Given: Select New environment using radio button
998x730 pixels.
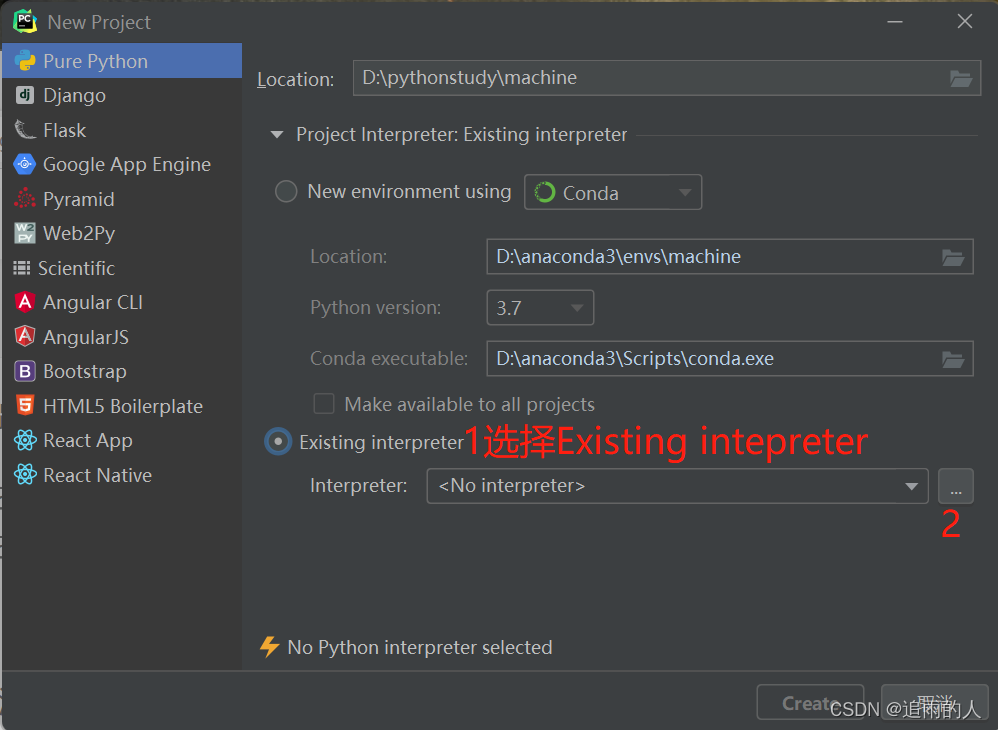Looking at the screenshot, I should click(x=286, y=191).
